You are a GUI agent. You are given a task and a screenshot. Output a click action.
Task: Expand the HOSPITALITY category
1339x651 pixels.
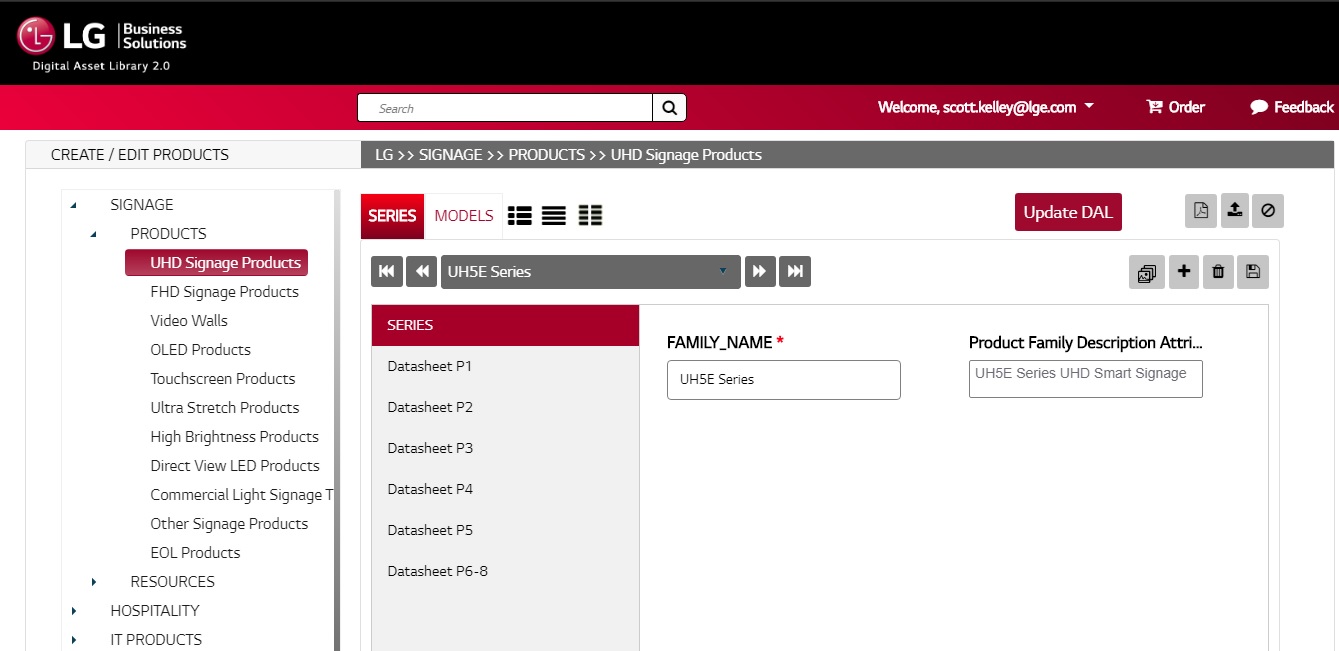coord(72,610)
